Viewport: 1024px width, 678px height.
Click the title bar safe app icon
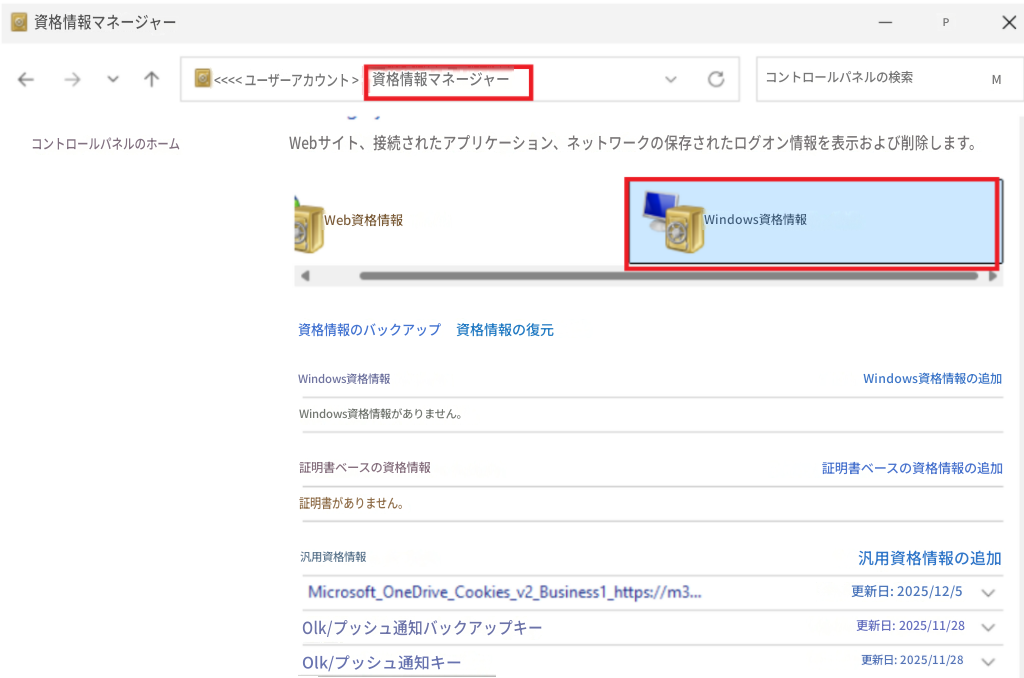[19, 22]
